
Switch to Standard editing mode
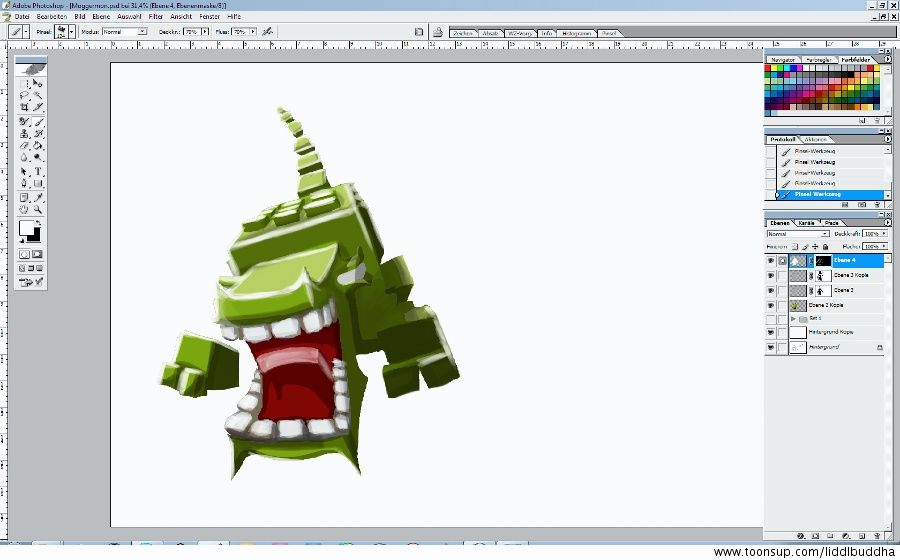tap(24, 254)
